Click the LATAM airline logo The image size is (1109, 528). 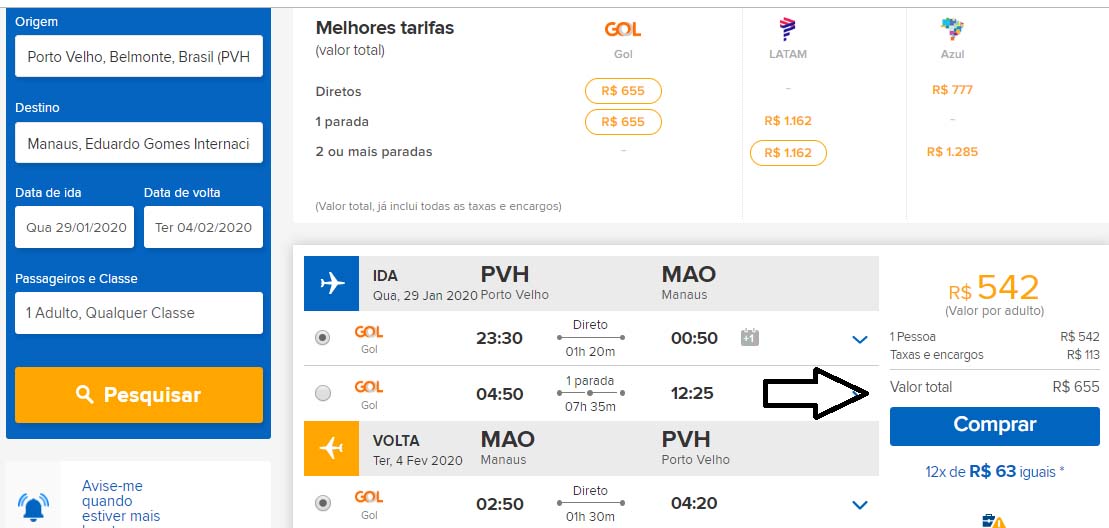(788, 30)
